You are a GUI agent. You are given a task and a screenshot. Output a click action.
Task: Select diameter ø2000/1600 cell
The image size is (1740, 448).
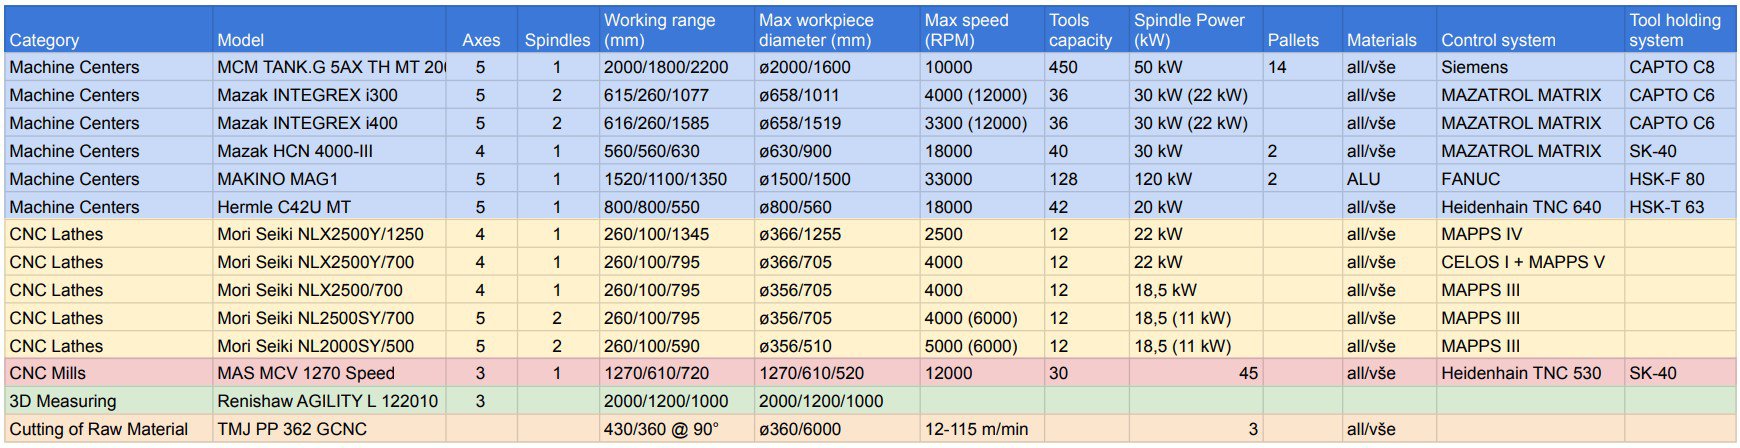[836, 67]
